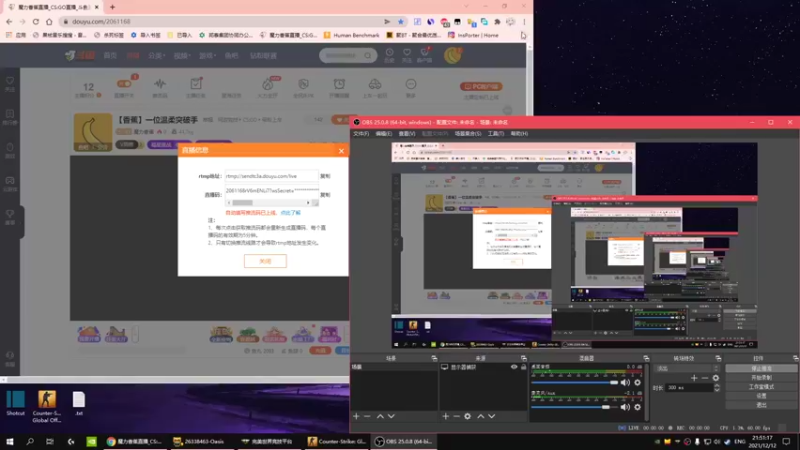
Task: Remove scene transition with minus icon
Action: tap(705, 378)
